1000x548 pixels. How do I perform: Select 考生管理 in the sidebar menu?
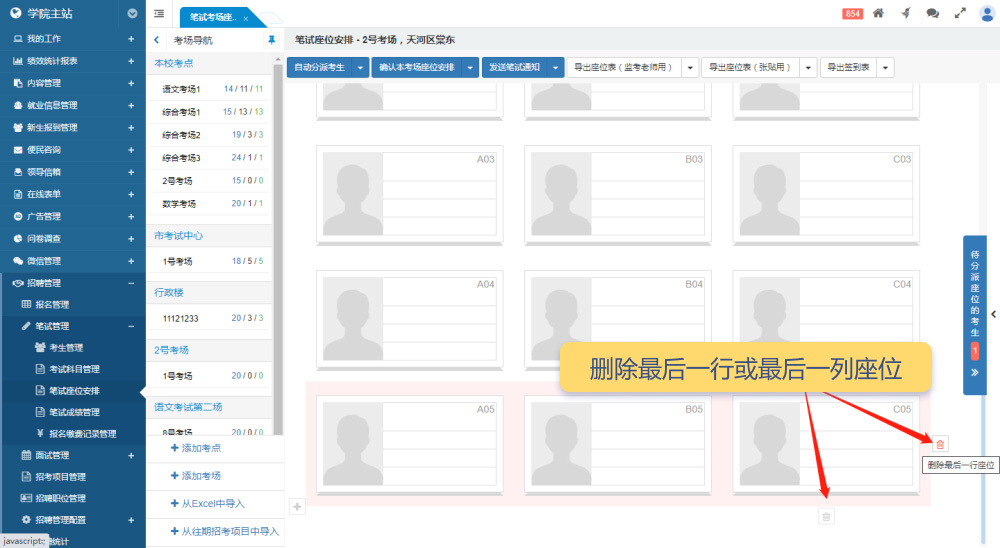(66, 347)
